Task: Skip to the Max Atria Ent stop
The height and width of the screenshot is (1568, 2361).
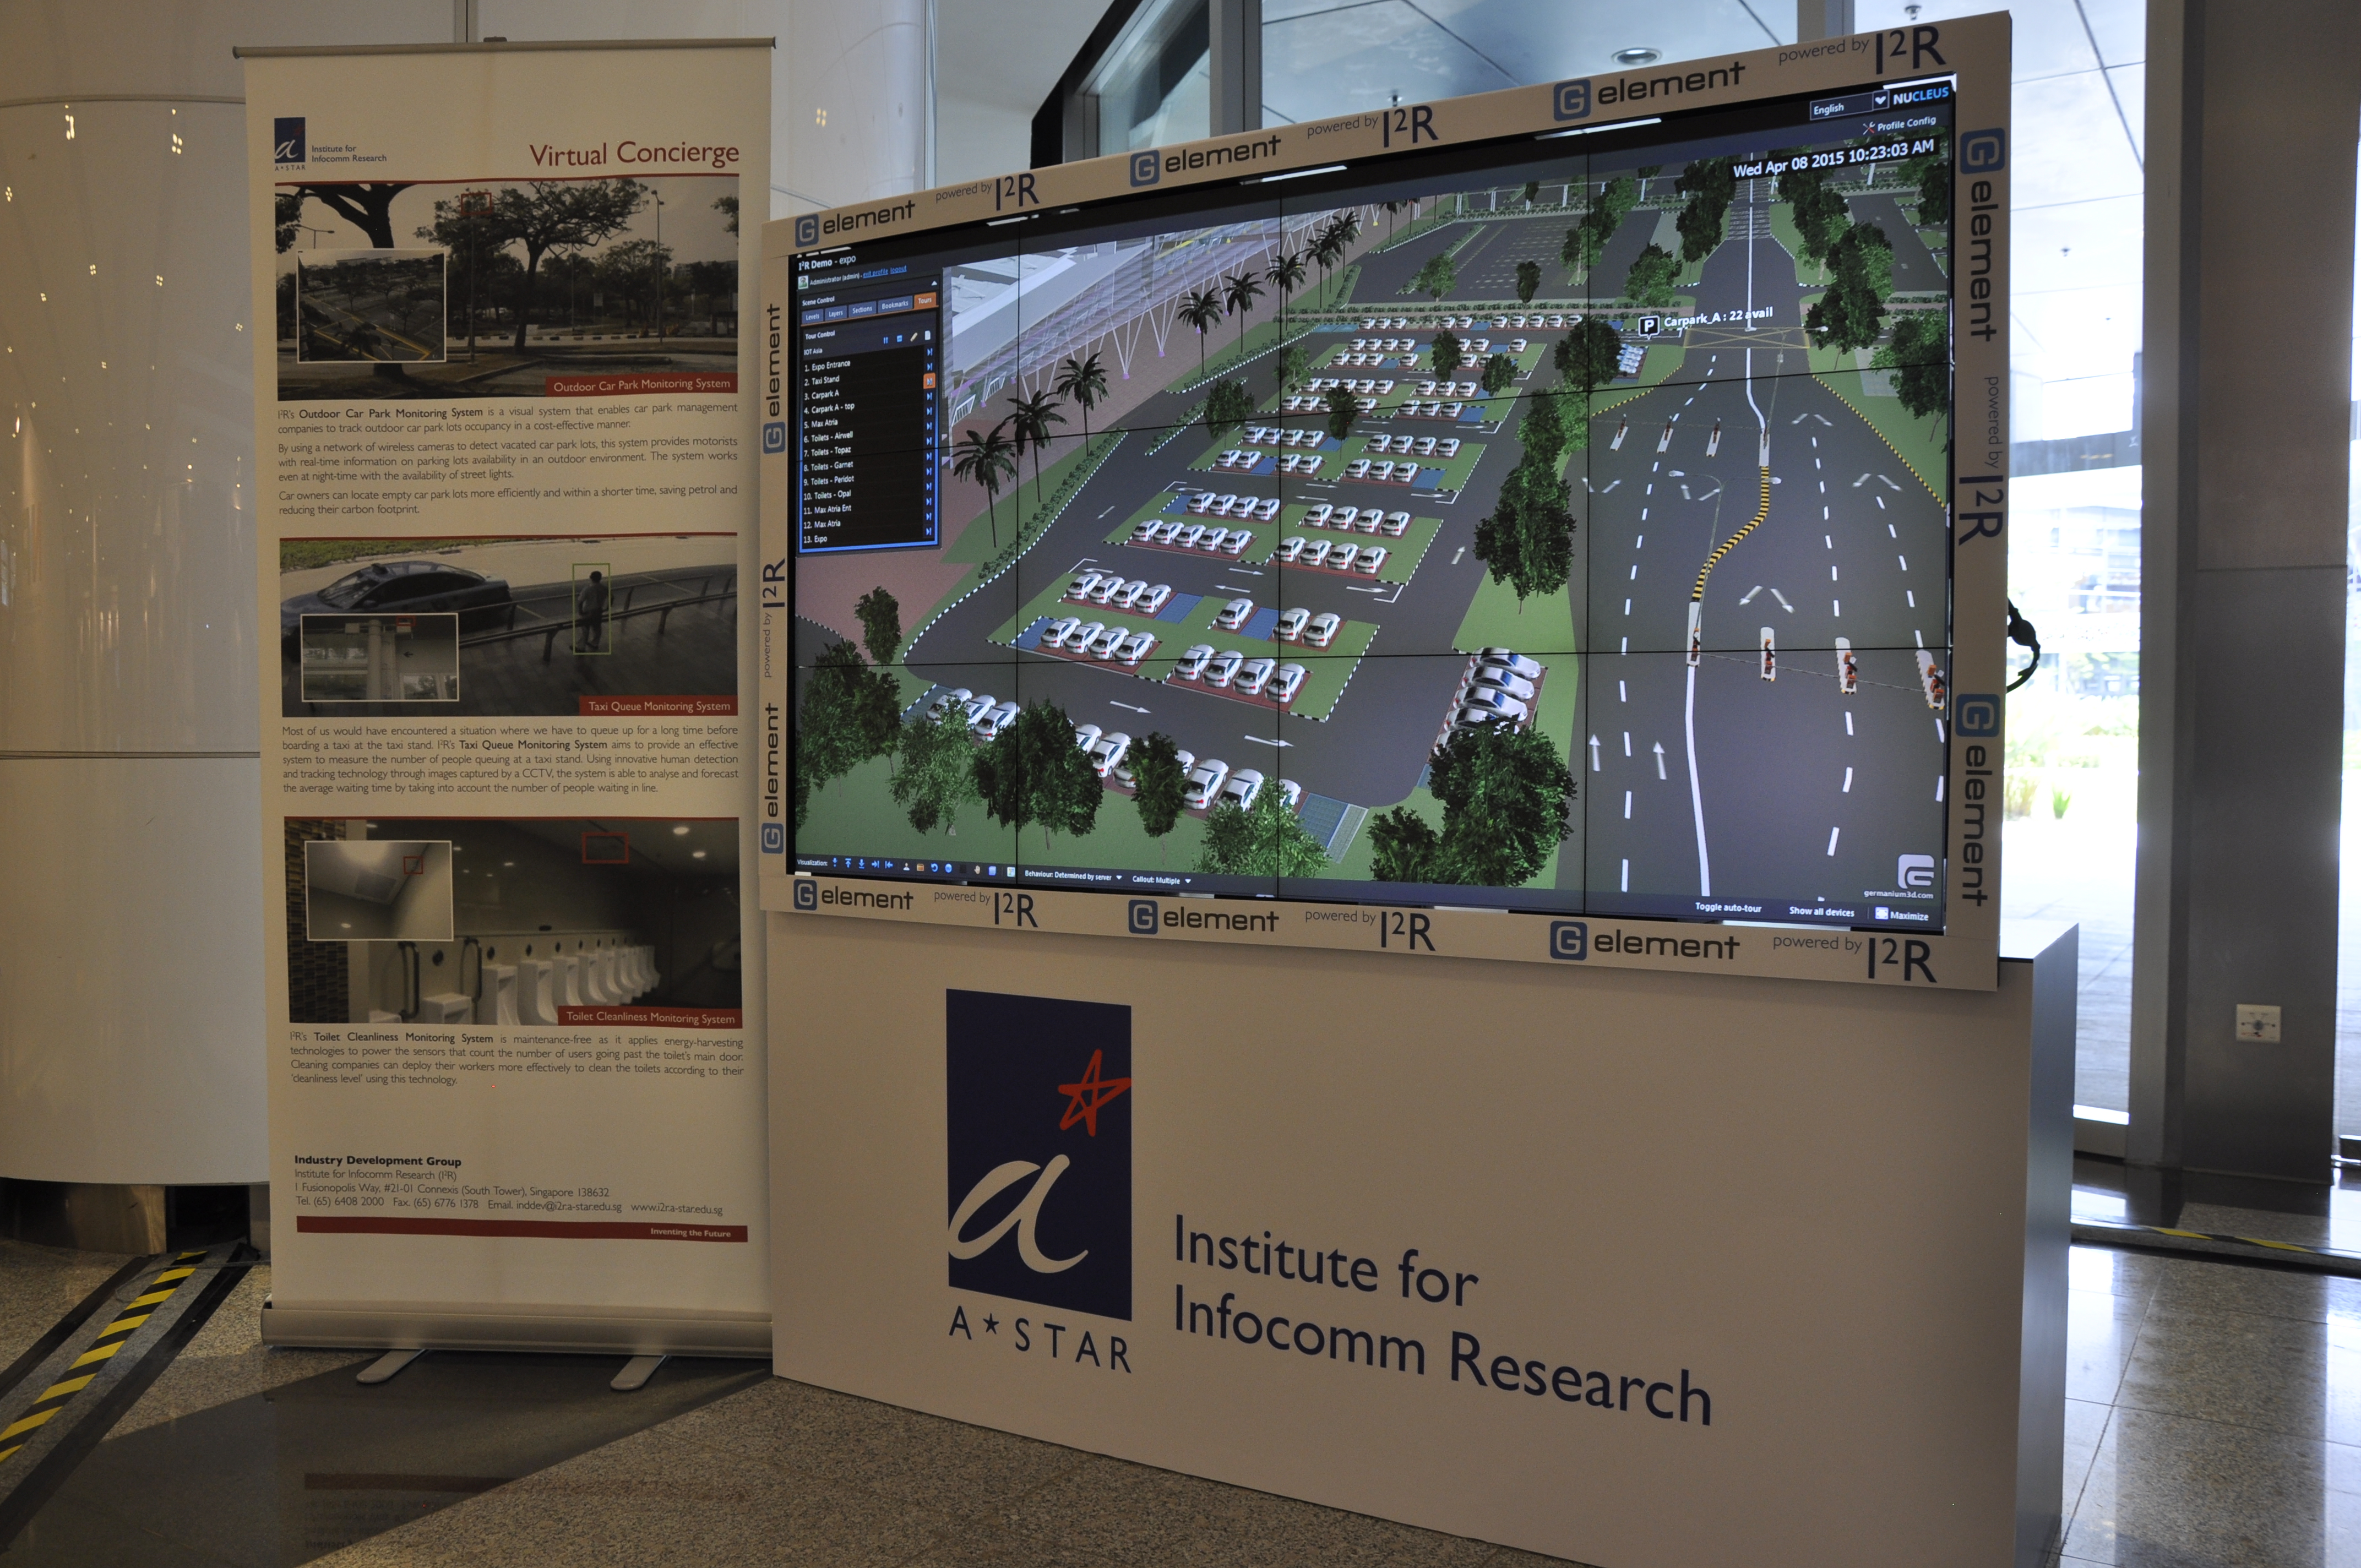Action: tap(929, 517)
